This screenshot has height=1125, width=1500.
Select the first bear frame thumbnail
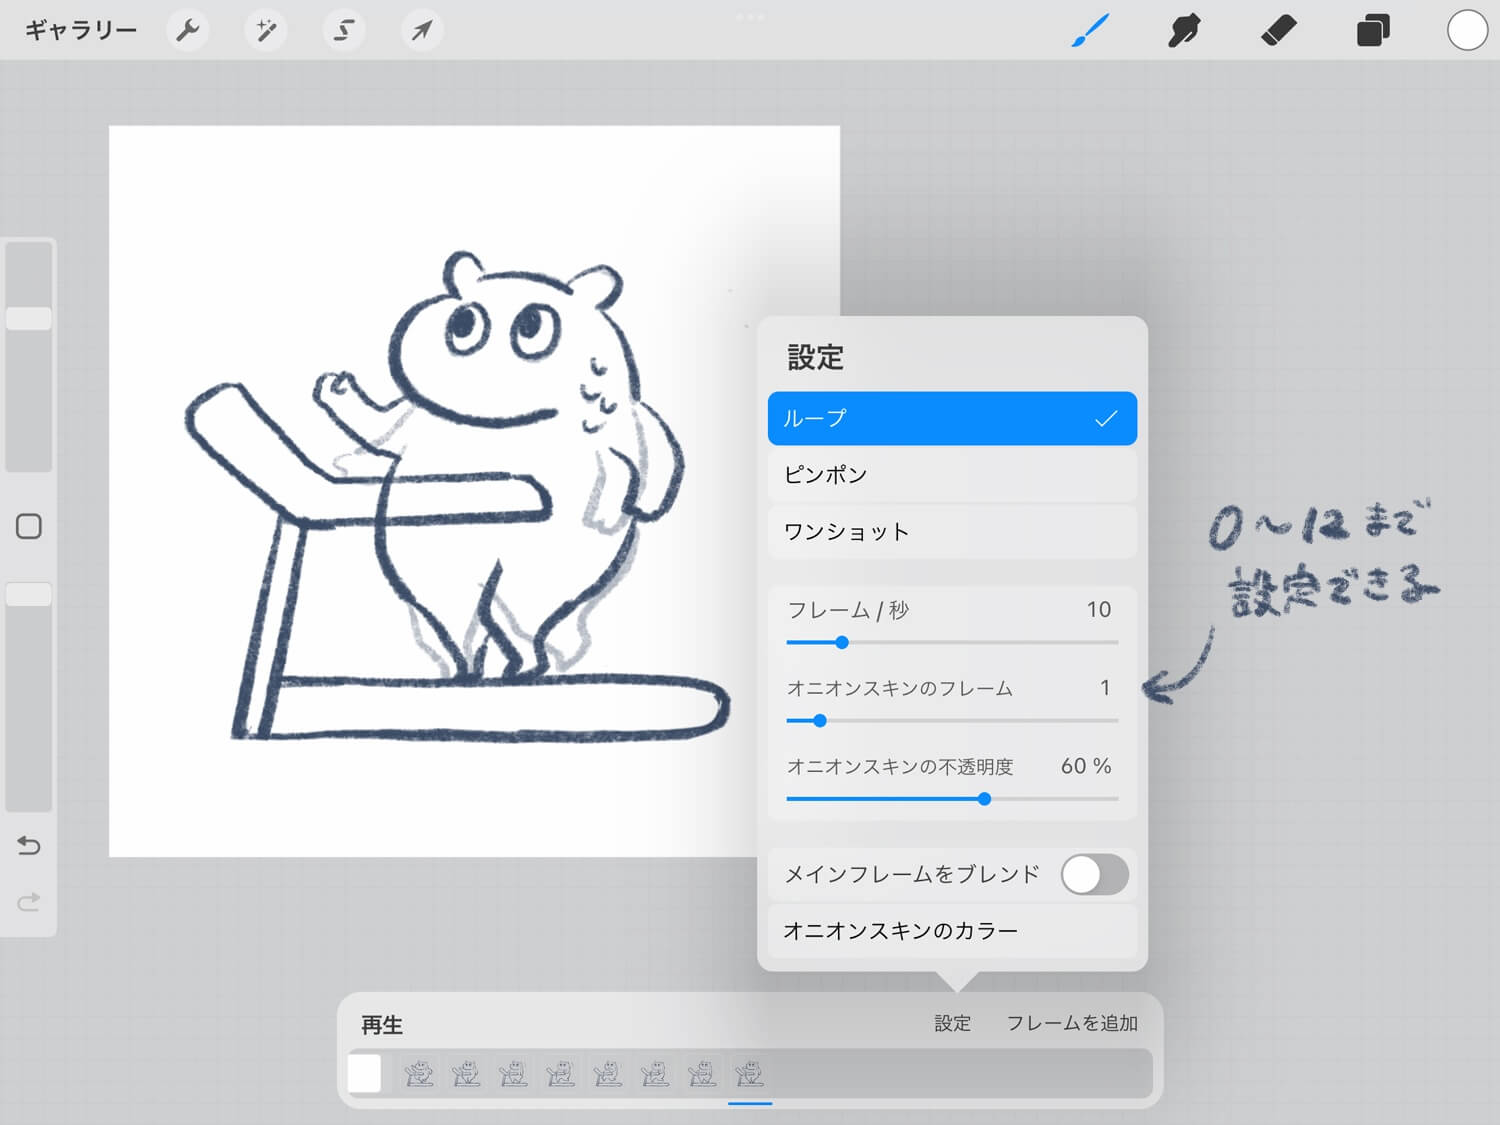419,1074
